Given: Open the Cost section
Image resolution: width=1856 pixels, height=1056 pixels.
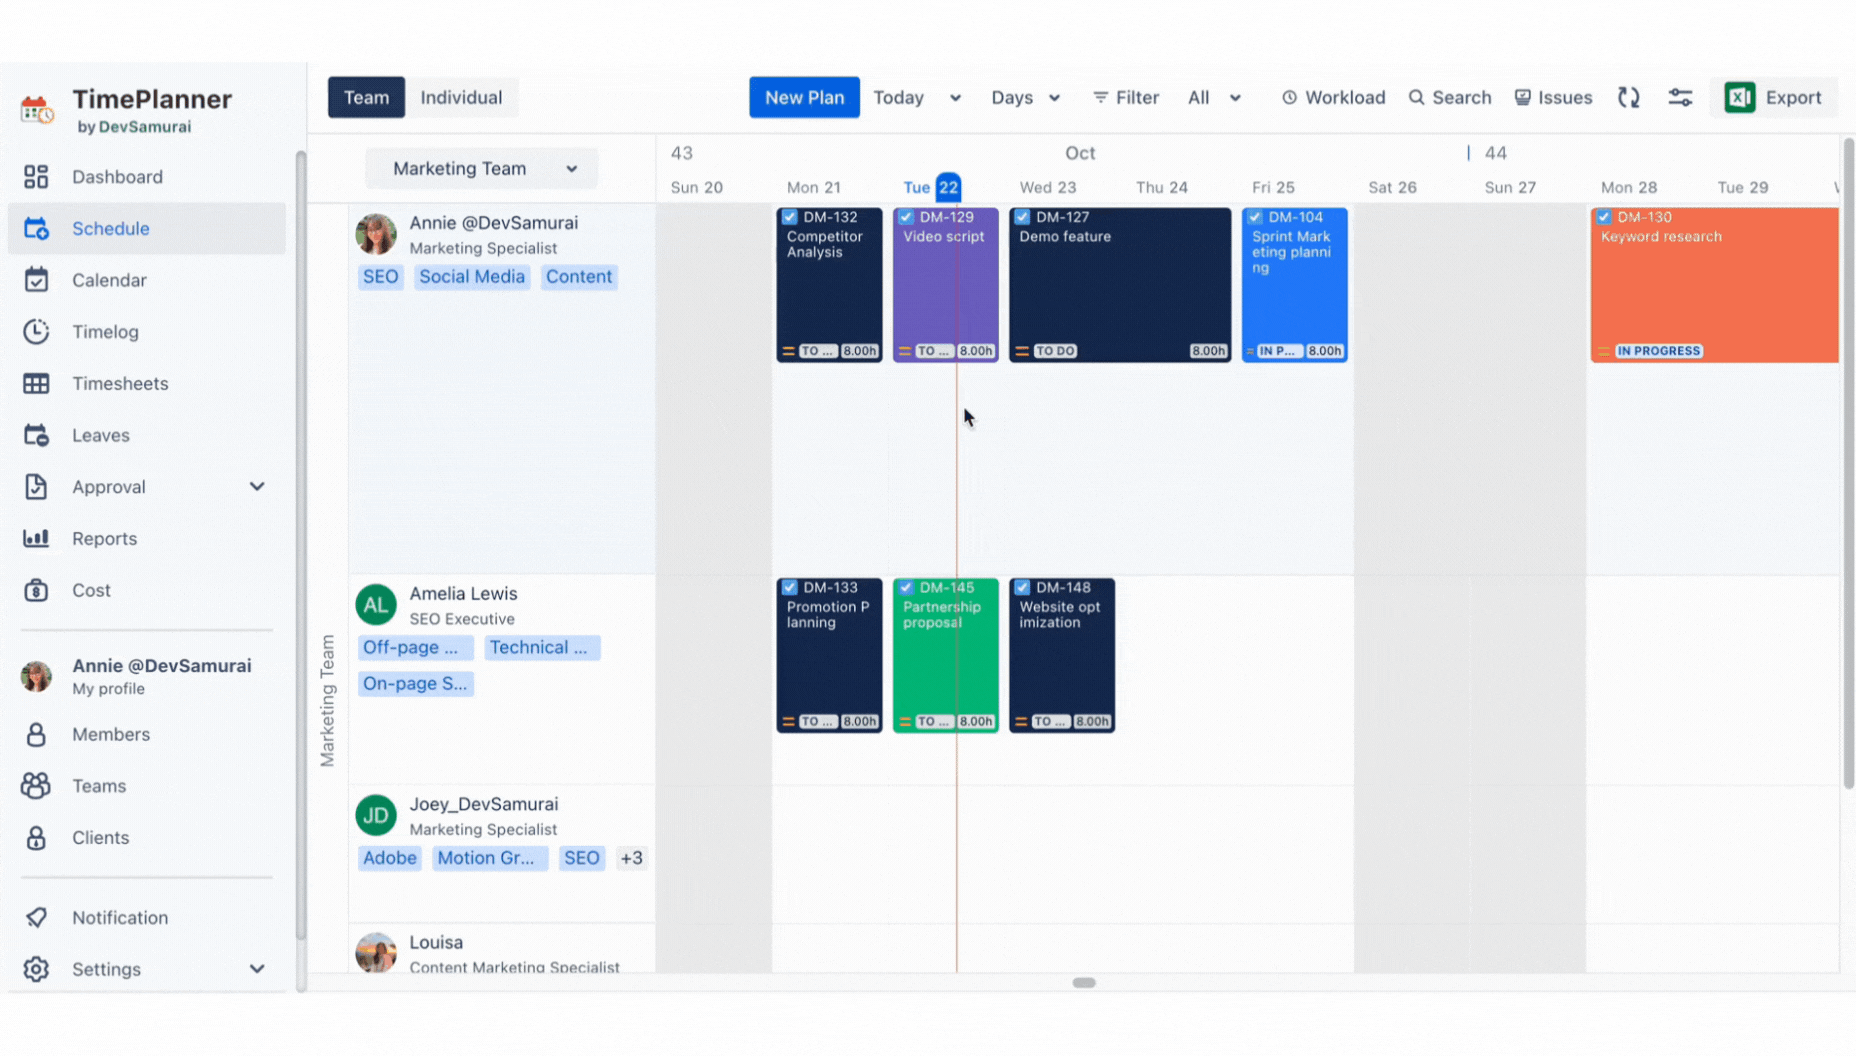Looking at the screenshot, I should 90,590.
